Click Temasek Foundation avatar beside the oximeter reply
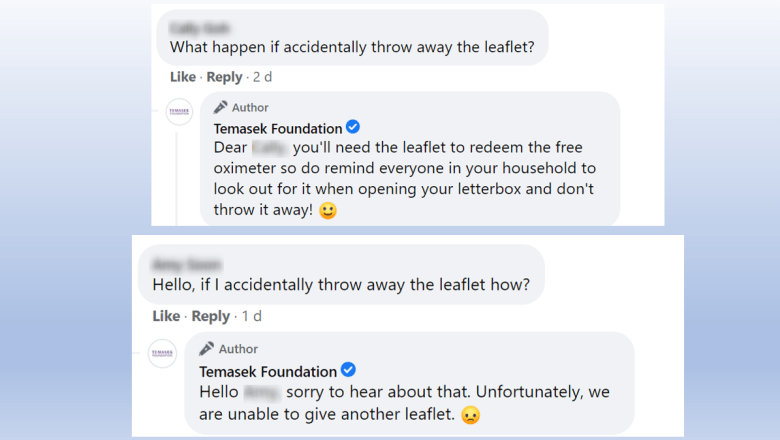780x440 pixels. point(178,111)
